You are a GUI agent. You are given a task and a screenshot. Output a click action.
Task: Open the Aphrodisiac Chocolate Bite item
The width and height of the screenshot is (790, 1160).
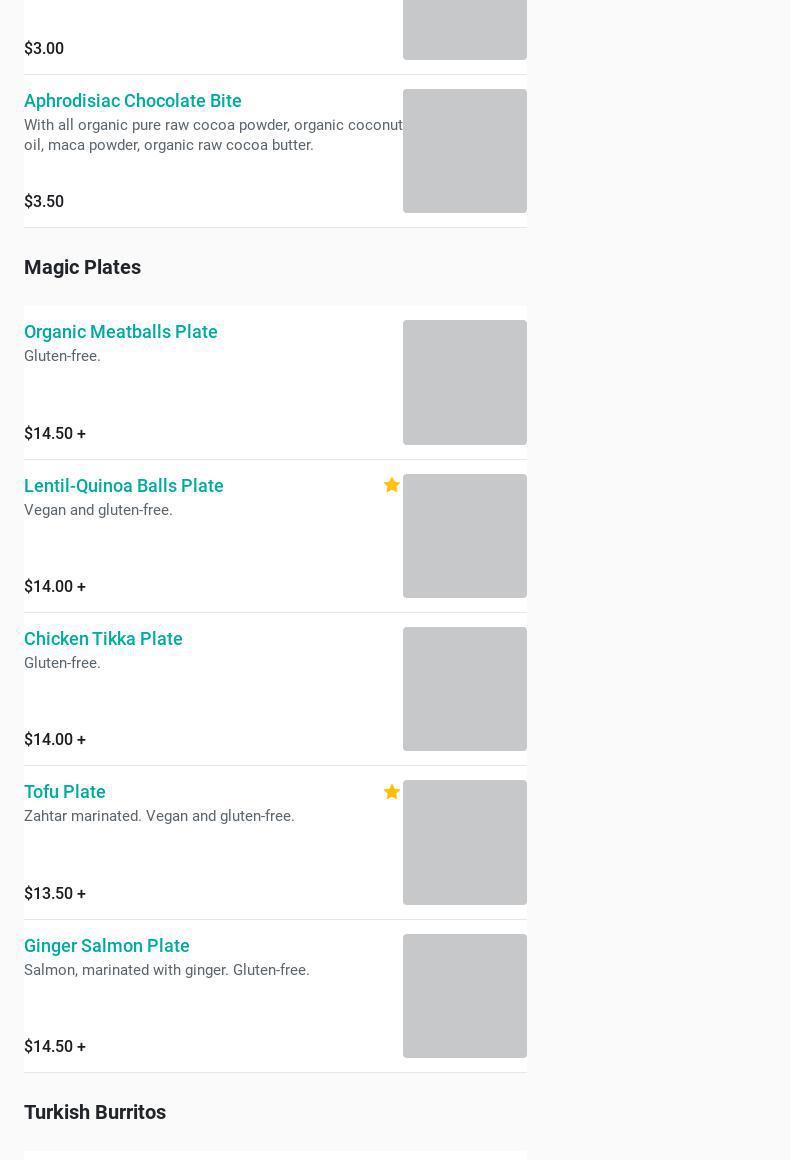(x=133, y=101)
